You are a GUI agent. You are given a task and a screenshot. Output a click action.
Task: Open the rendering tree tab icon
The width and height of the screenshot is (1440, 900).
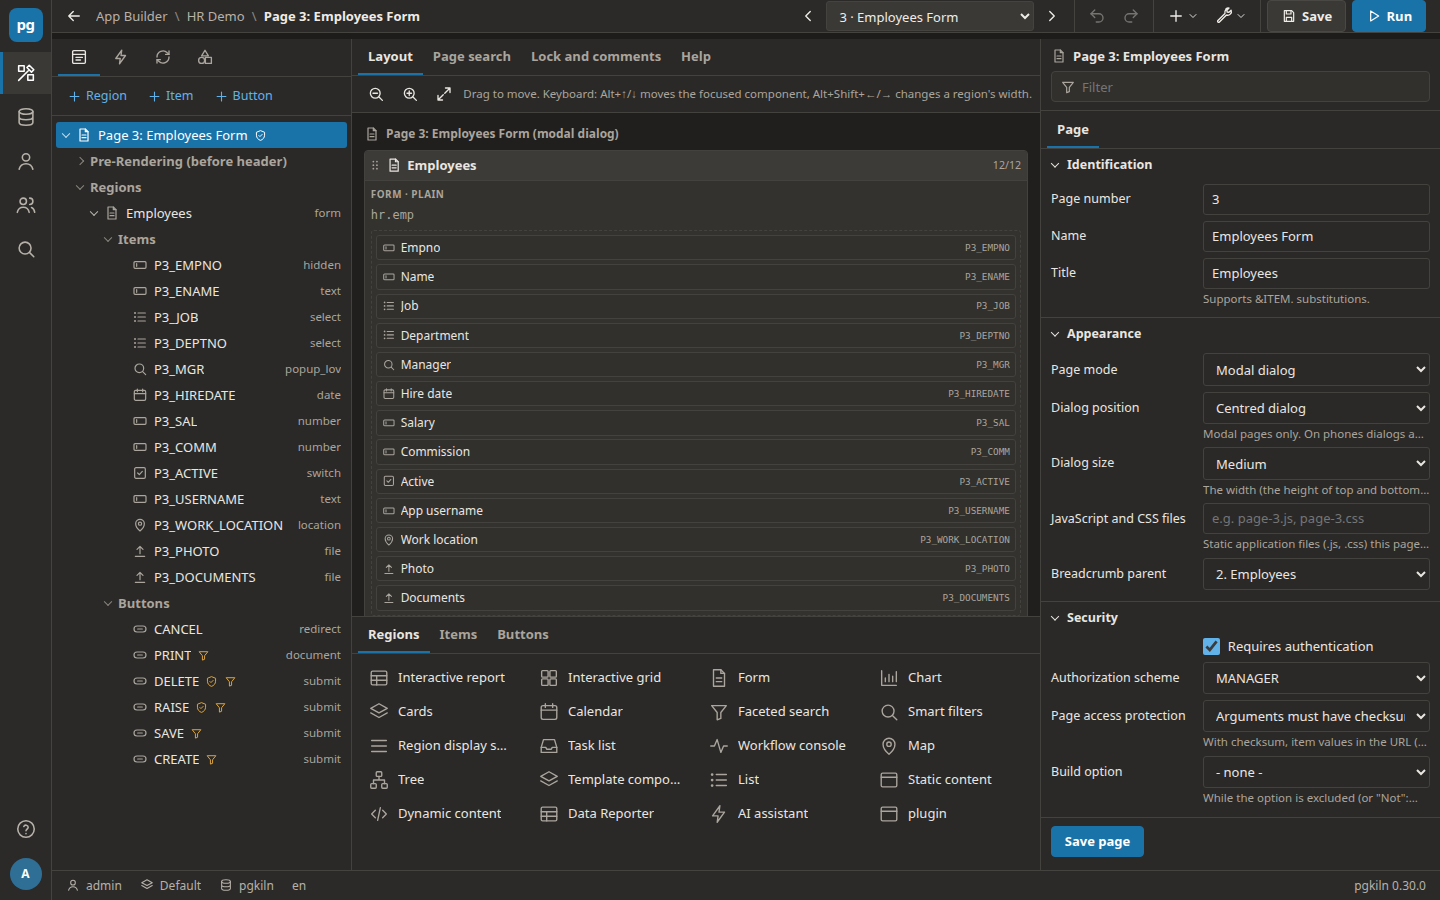coord(79,57)
